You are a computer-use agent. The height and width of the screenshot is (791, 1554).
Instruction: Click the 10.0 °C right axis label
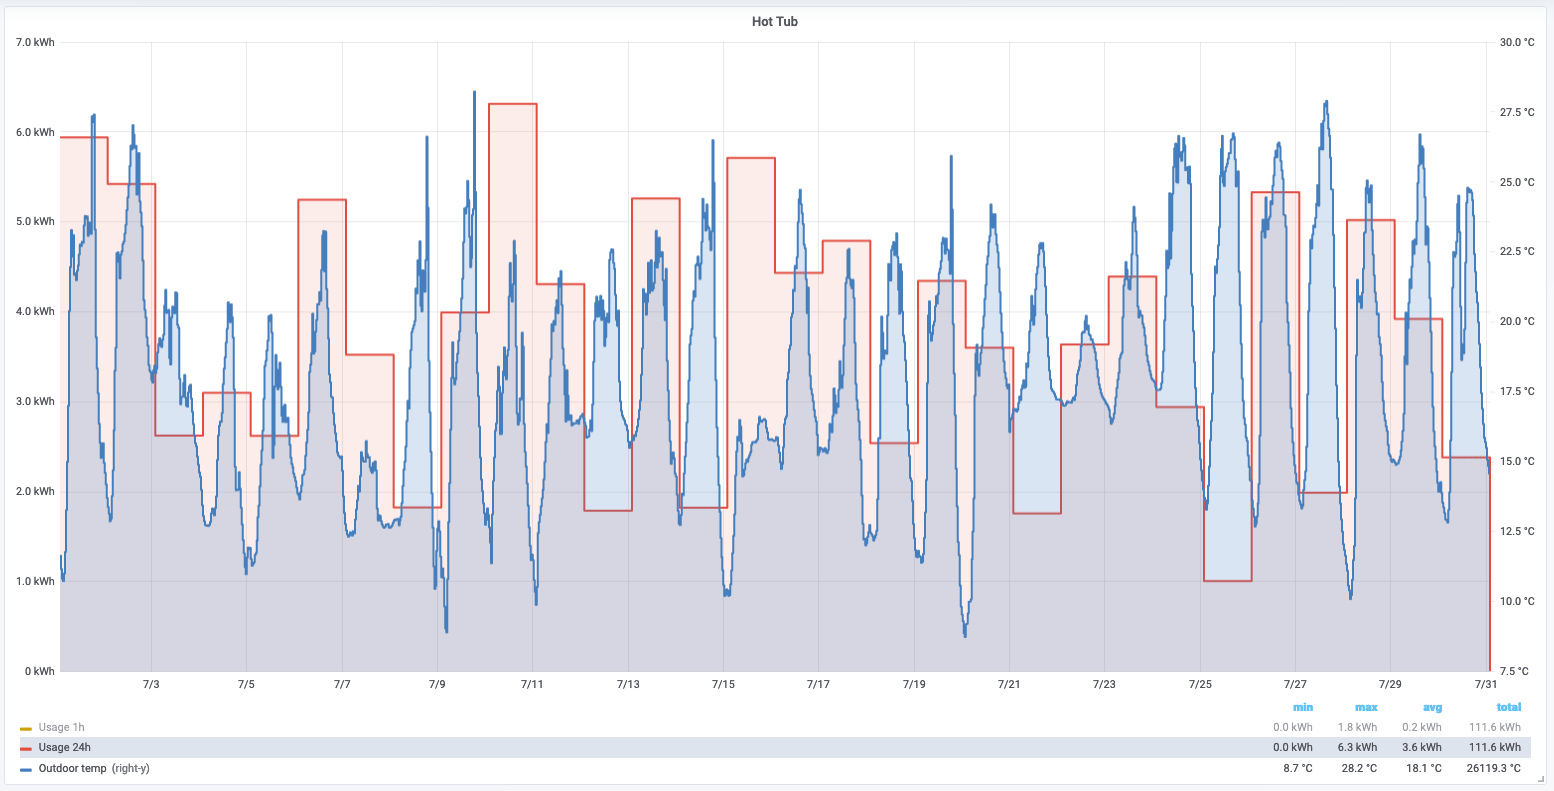[x=1516, y=601]
